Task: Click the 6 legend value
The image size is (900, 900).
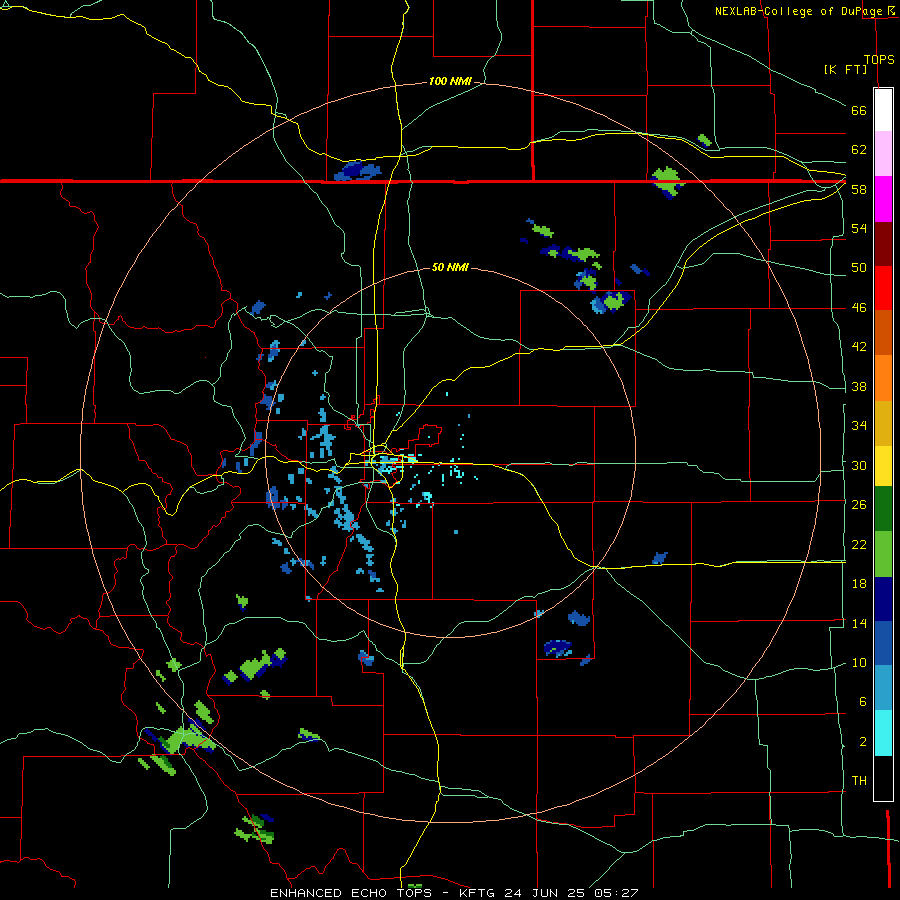Action: [x=862, y=701]
